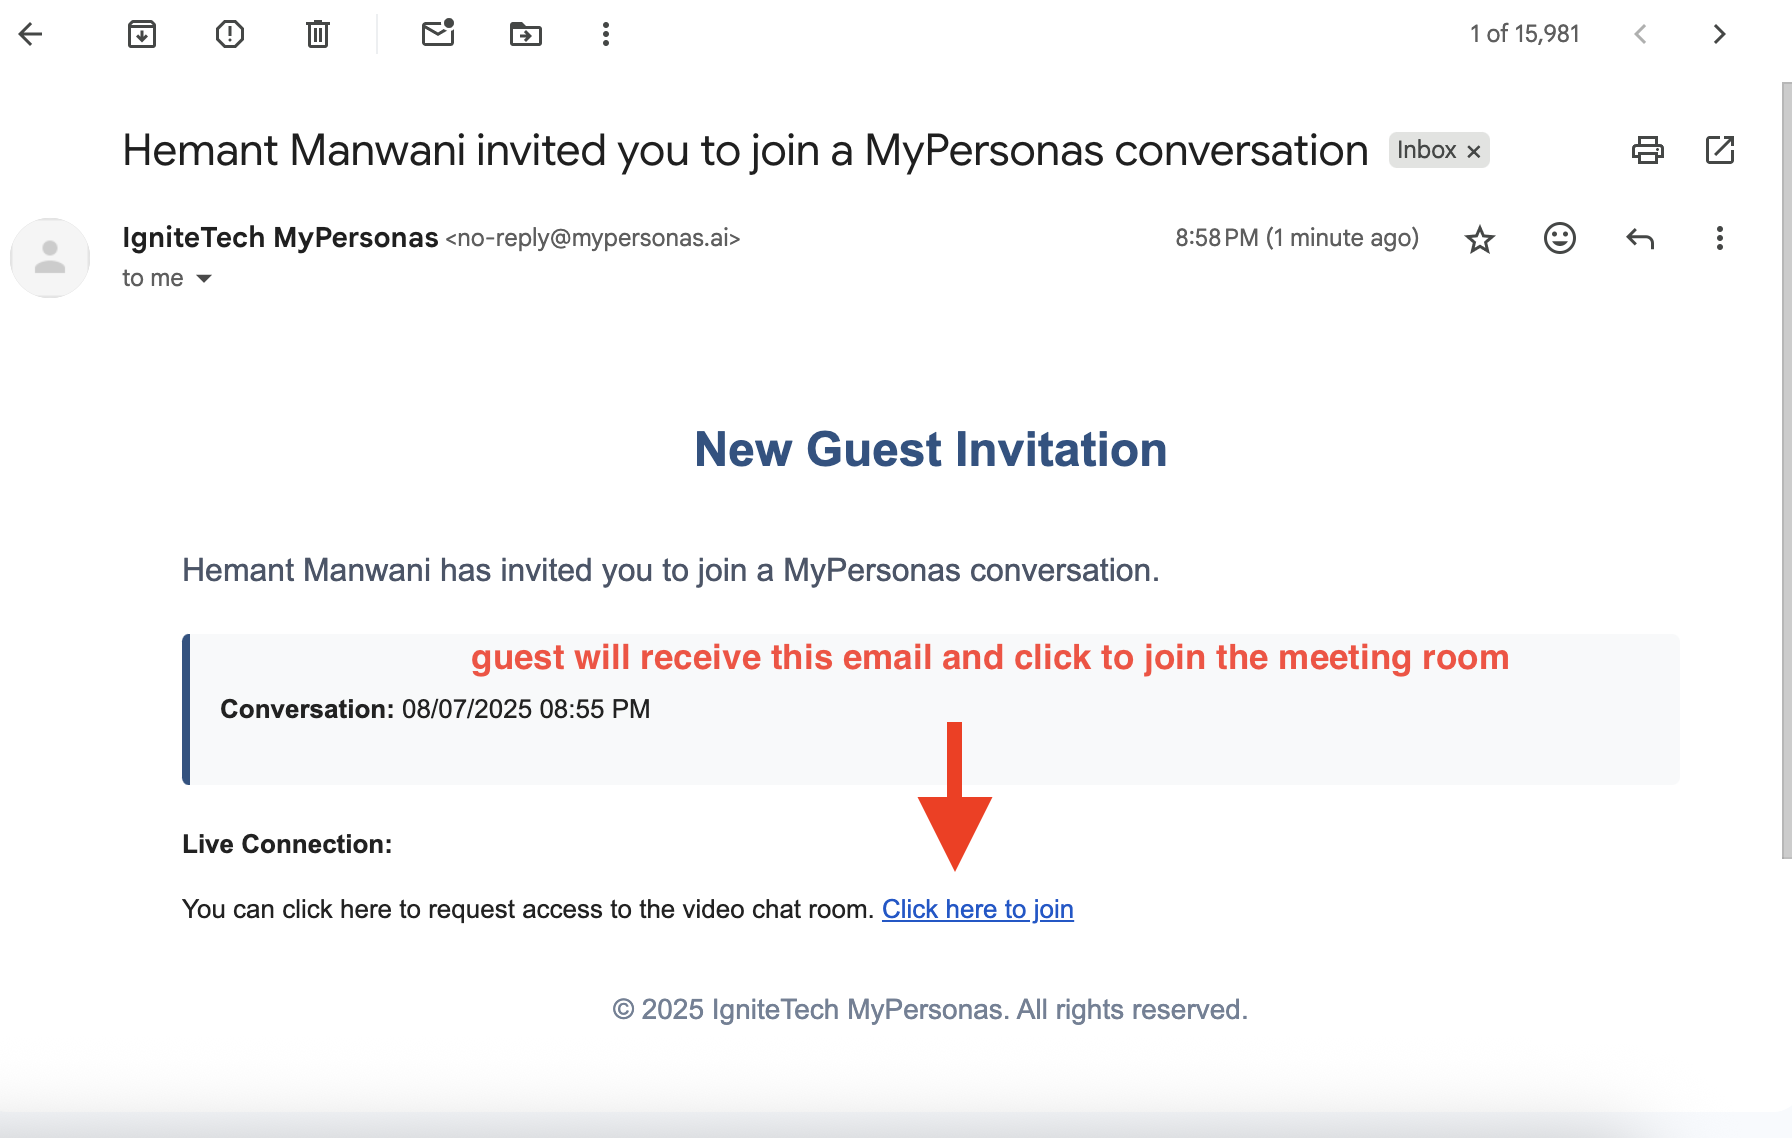This screenshot has height=1138, width=1792.
Task: Open email in a new window
Action: click(x=1720, y=150)
